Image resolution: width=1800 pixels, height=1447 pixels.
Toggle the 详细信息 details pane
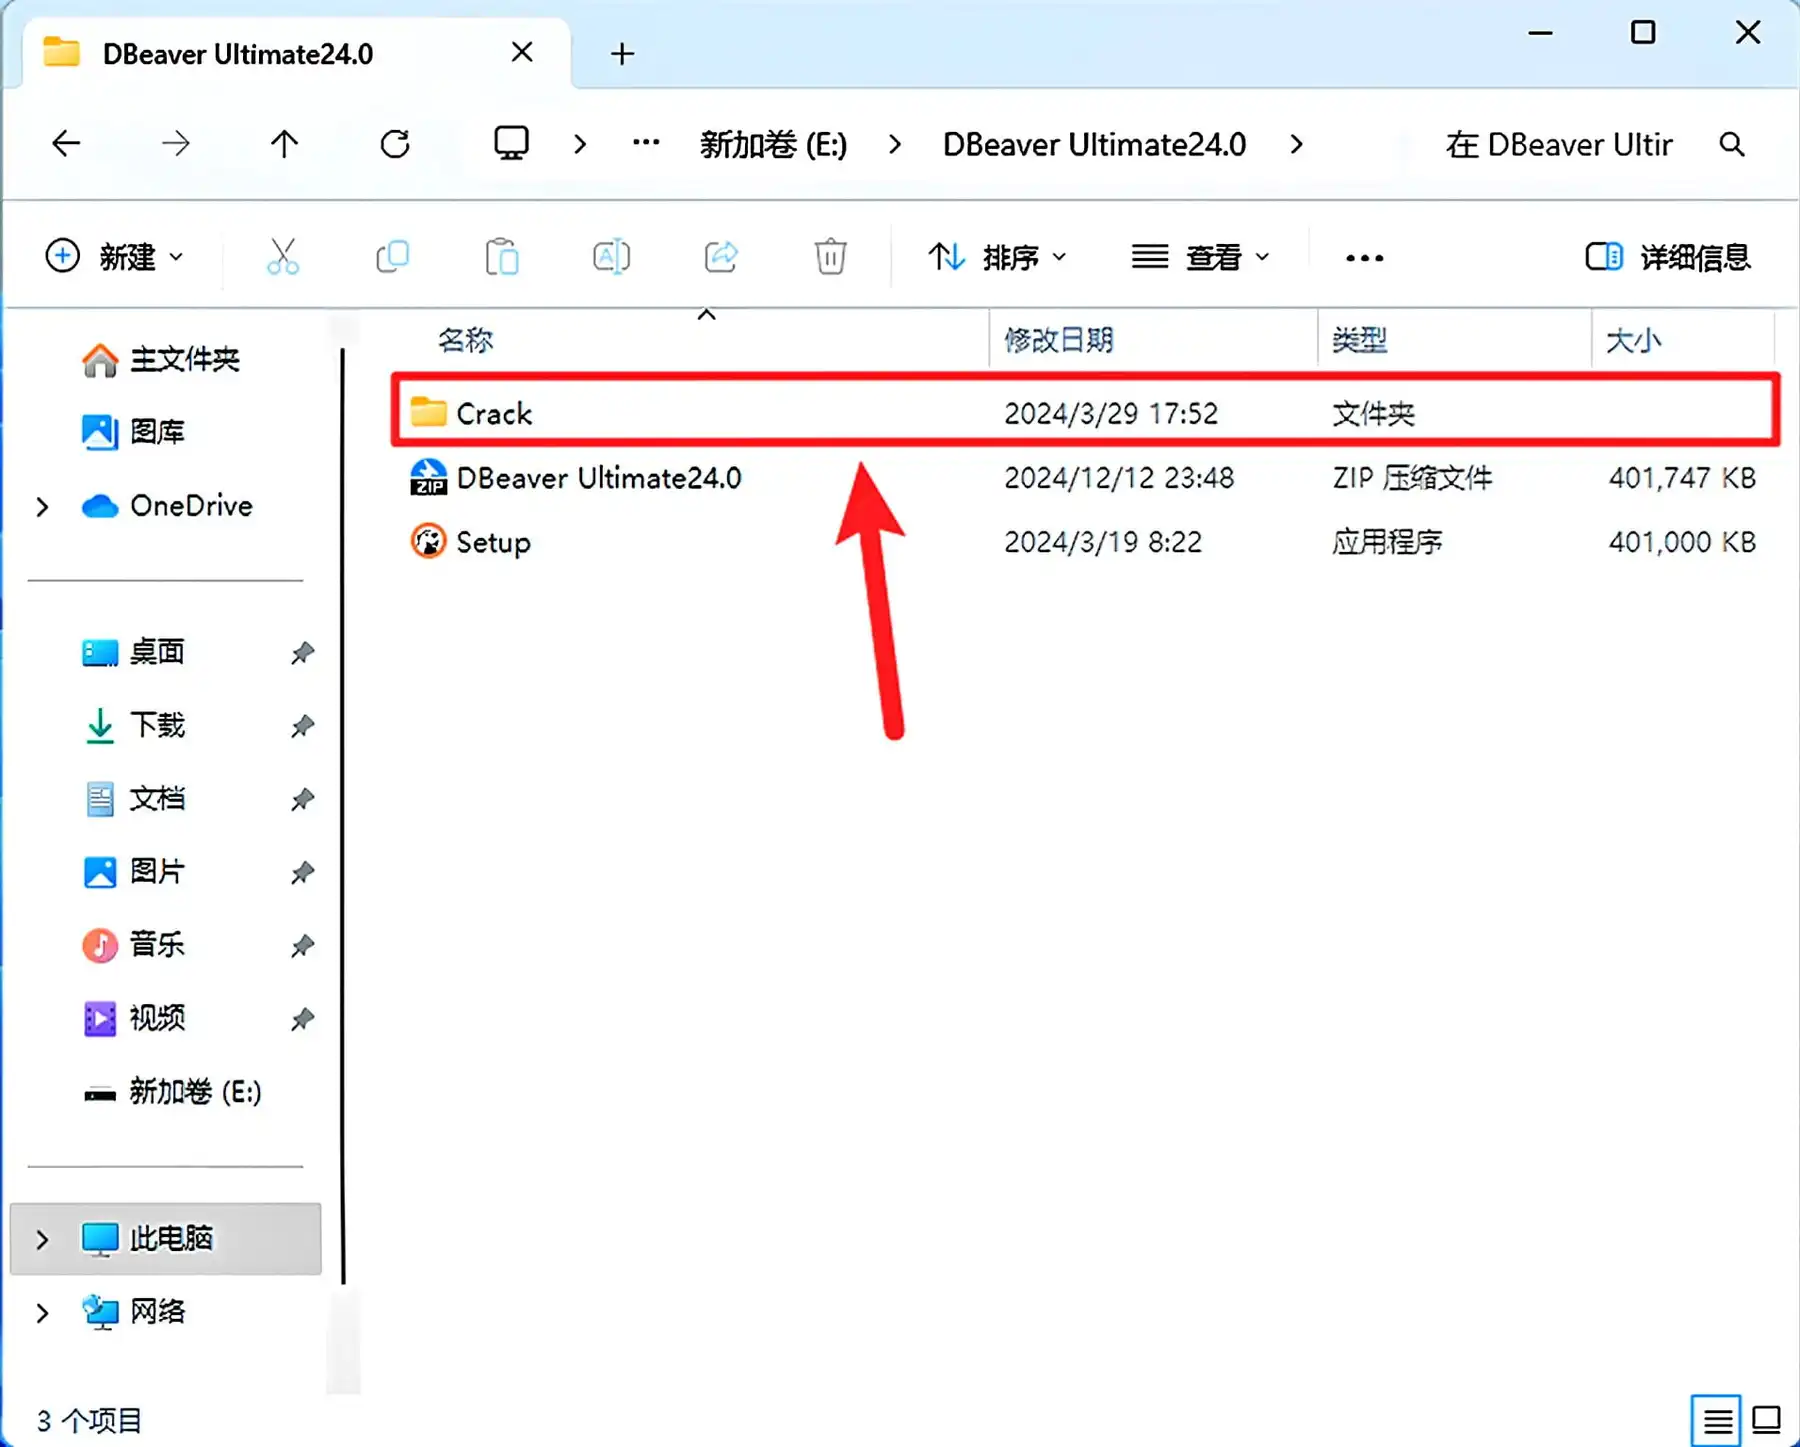coord(1668,257)
